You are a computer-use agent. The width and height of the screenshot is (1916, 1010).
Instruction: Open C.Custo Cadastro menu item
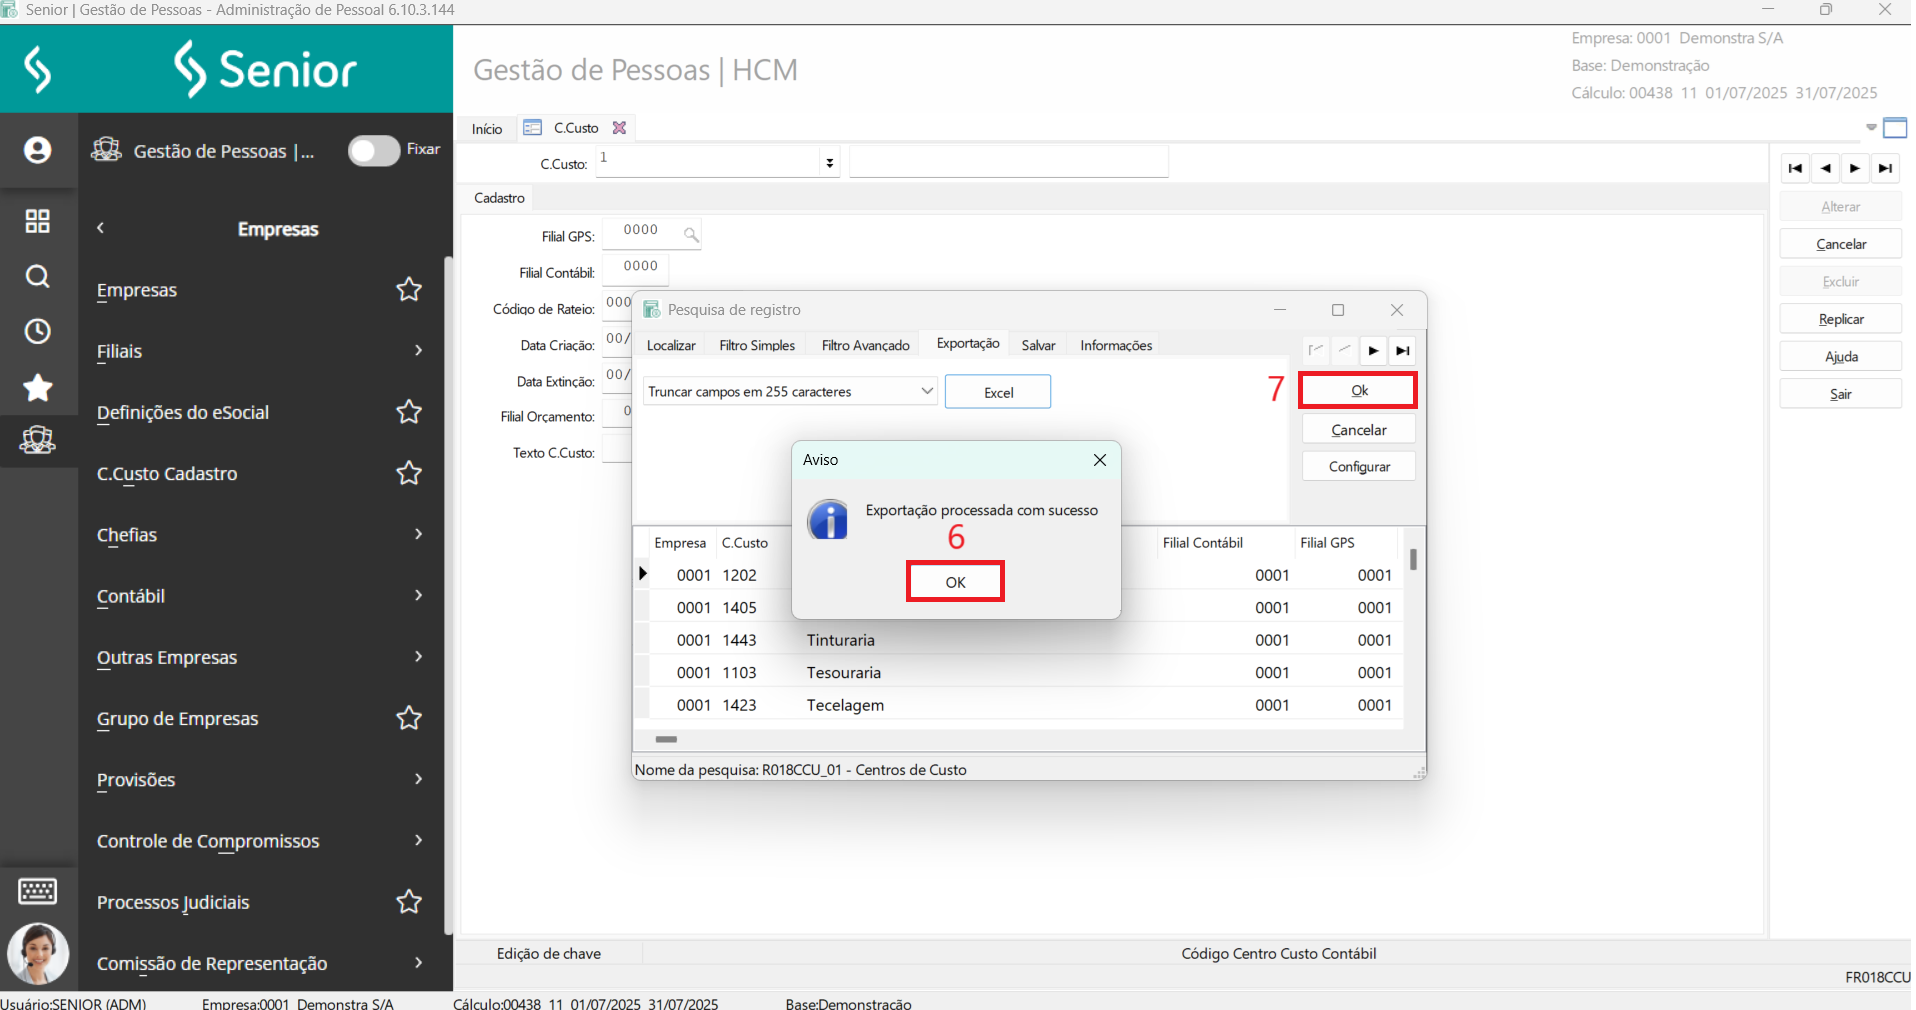pyautogui.click(x=167, y=474)
